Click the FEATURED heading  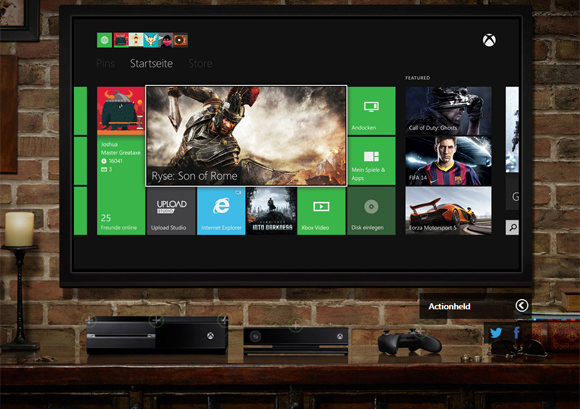418,78
